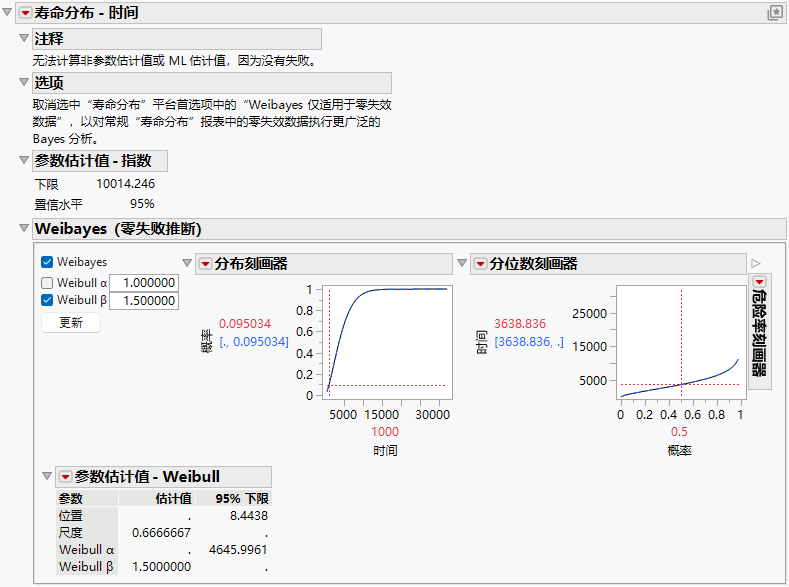Click the bookmark icon at top right corner
This screenshot has height=587, width=789.
pyautogui.click(x=775, y=13)
